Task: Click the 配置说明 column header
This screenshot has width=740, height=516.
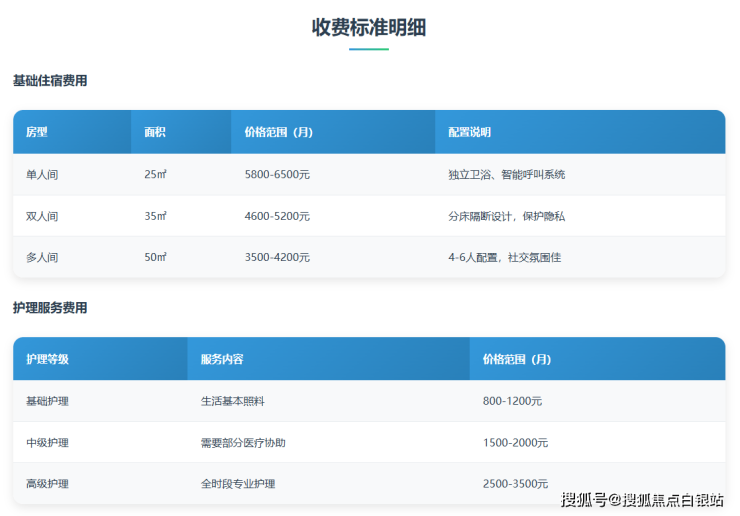Action: pos(469,132)
